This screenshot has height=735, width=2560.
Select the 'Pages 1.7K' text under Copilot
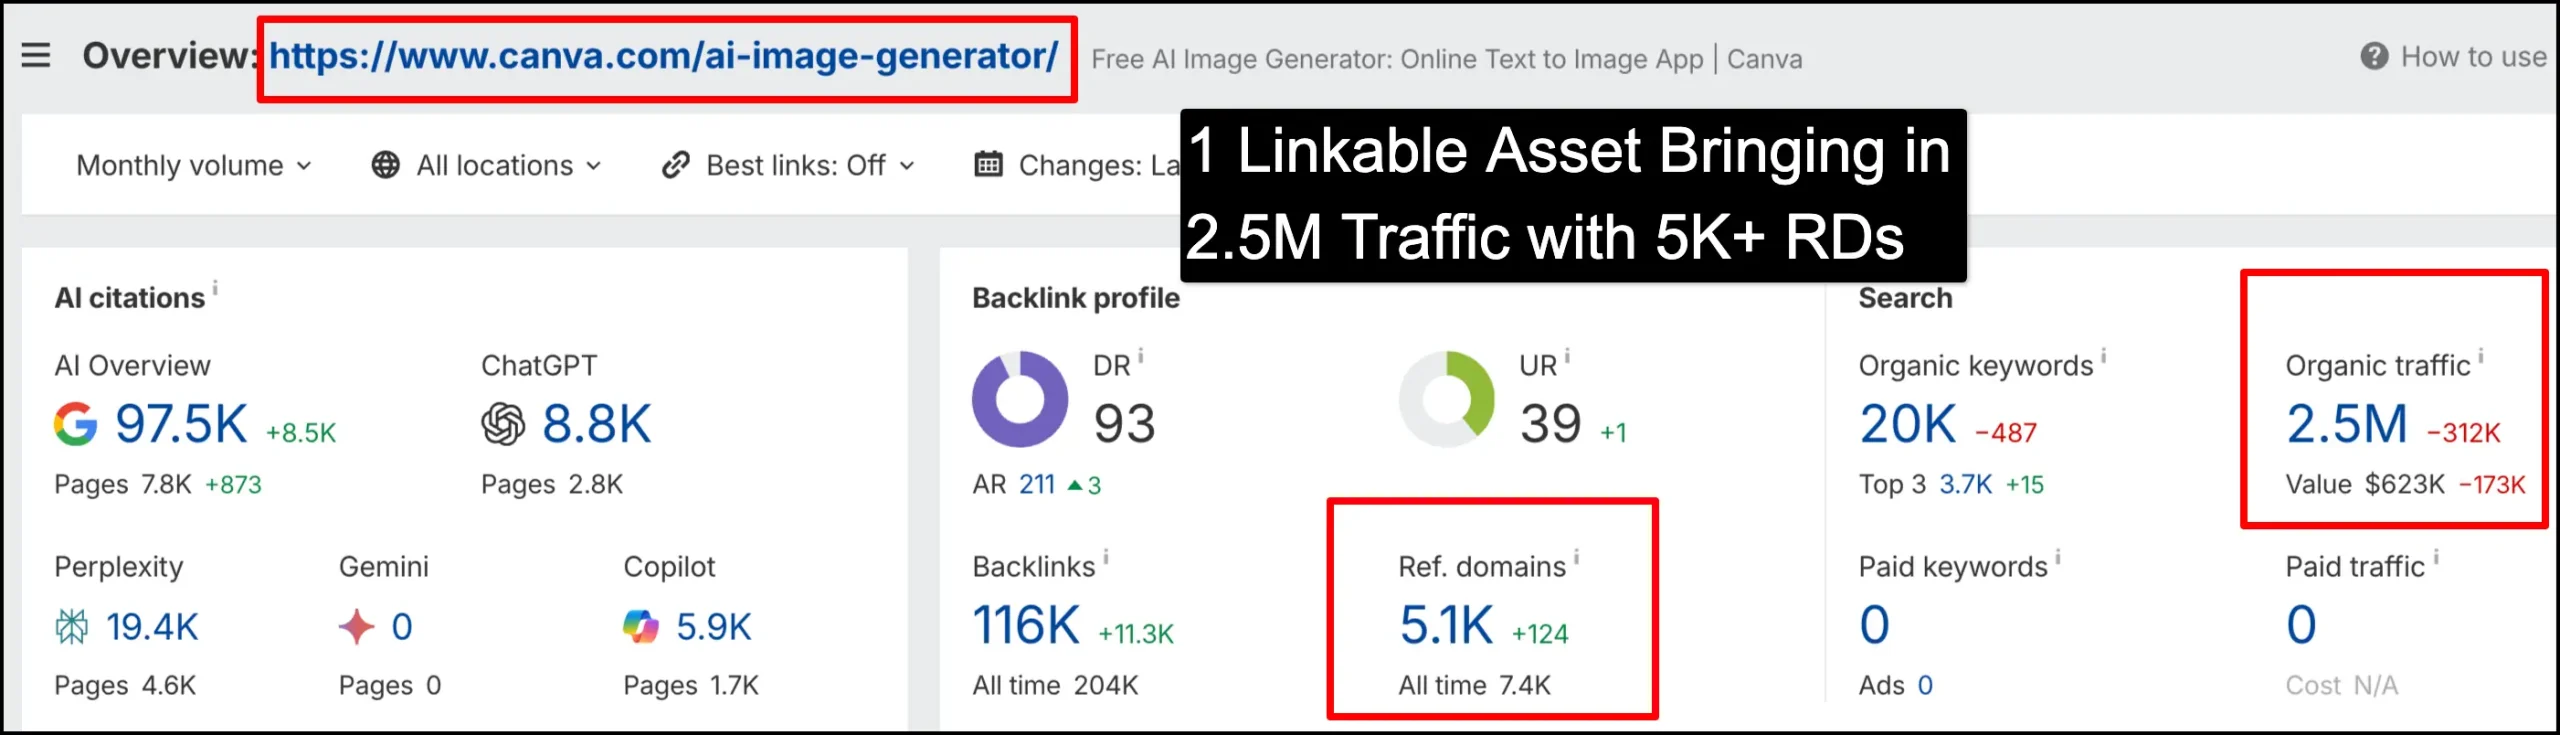pyautogui.click(x=691, y=686)
